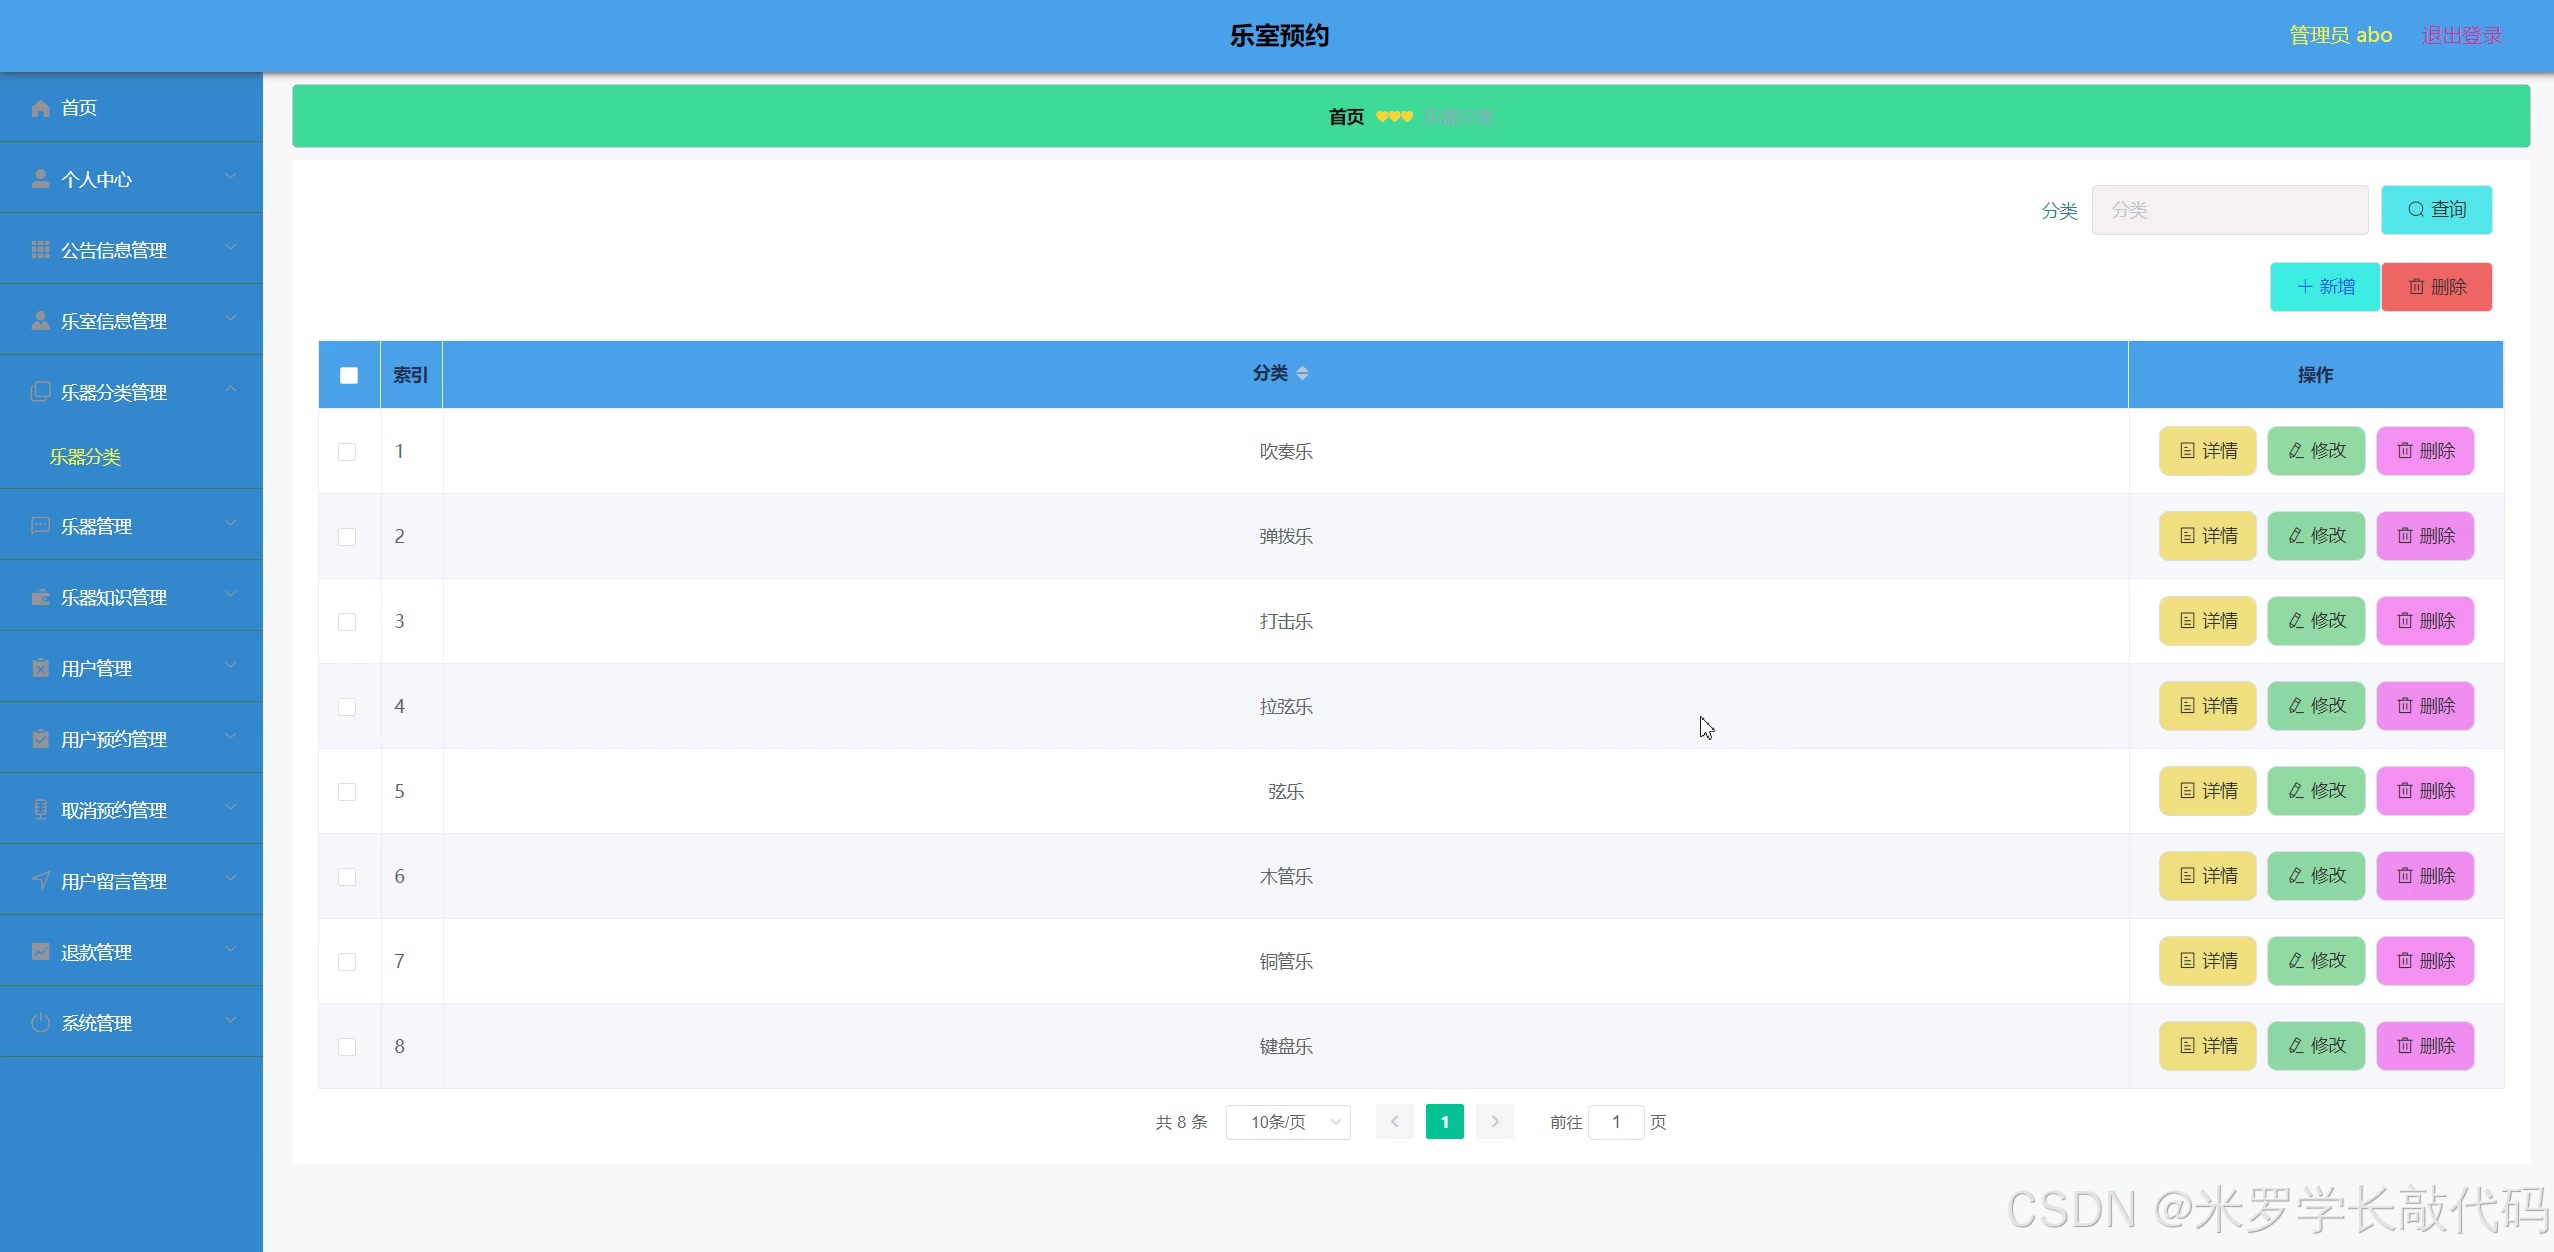Click the 用户留言管理 paper-plane icon

tap(40, 881)
